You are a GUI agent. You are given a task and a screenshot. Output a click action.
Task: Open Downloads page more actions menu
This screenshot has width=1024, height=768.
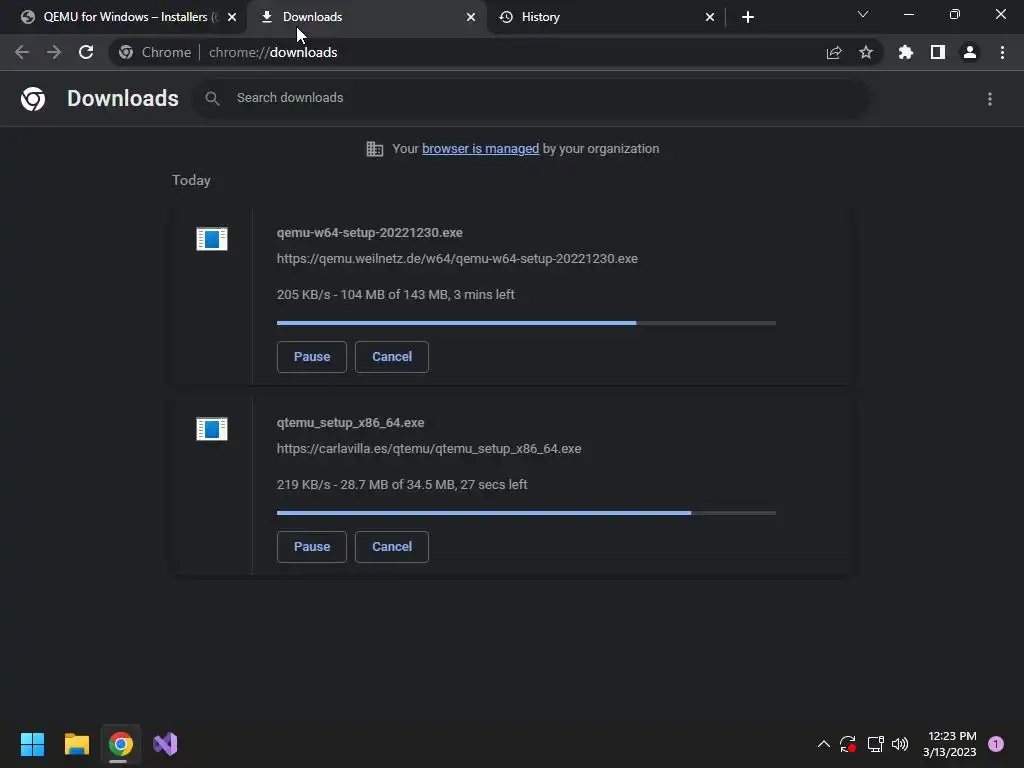tap(990, 99)
